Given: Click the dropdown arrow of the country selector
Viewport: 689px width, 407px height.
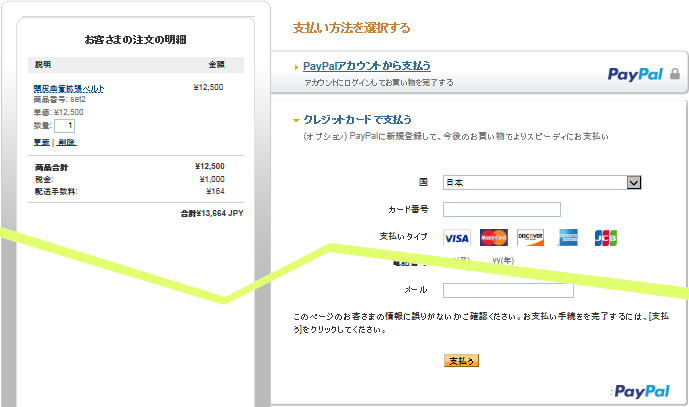Looking at the screenshot, I should click(x=634, y=182).
